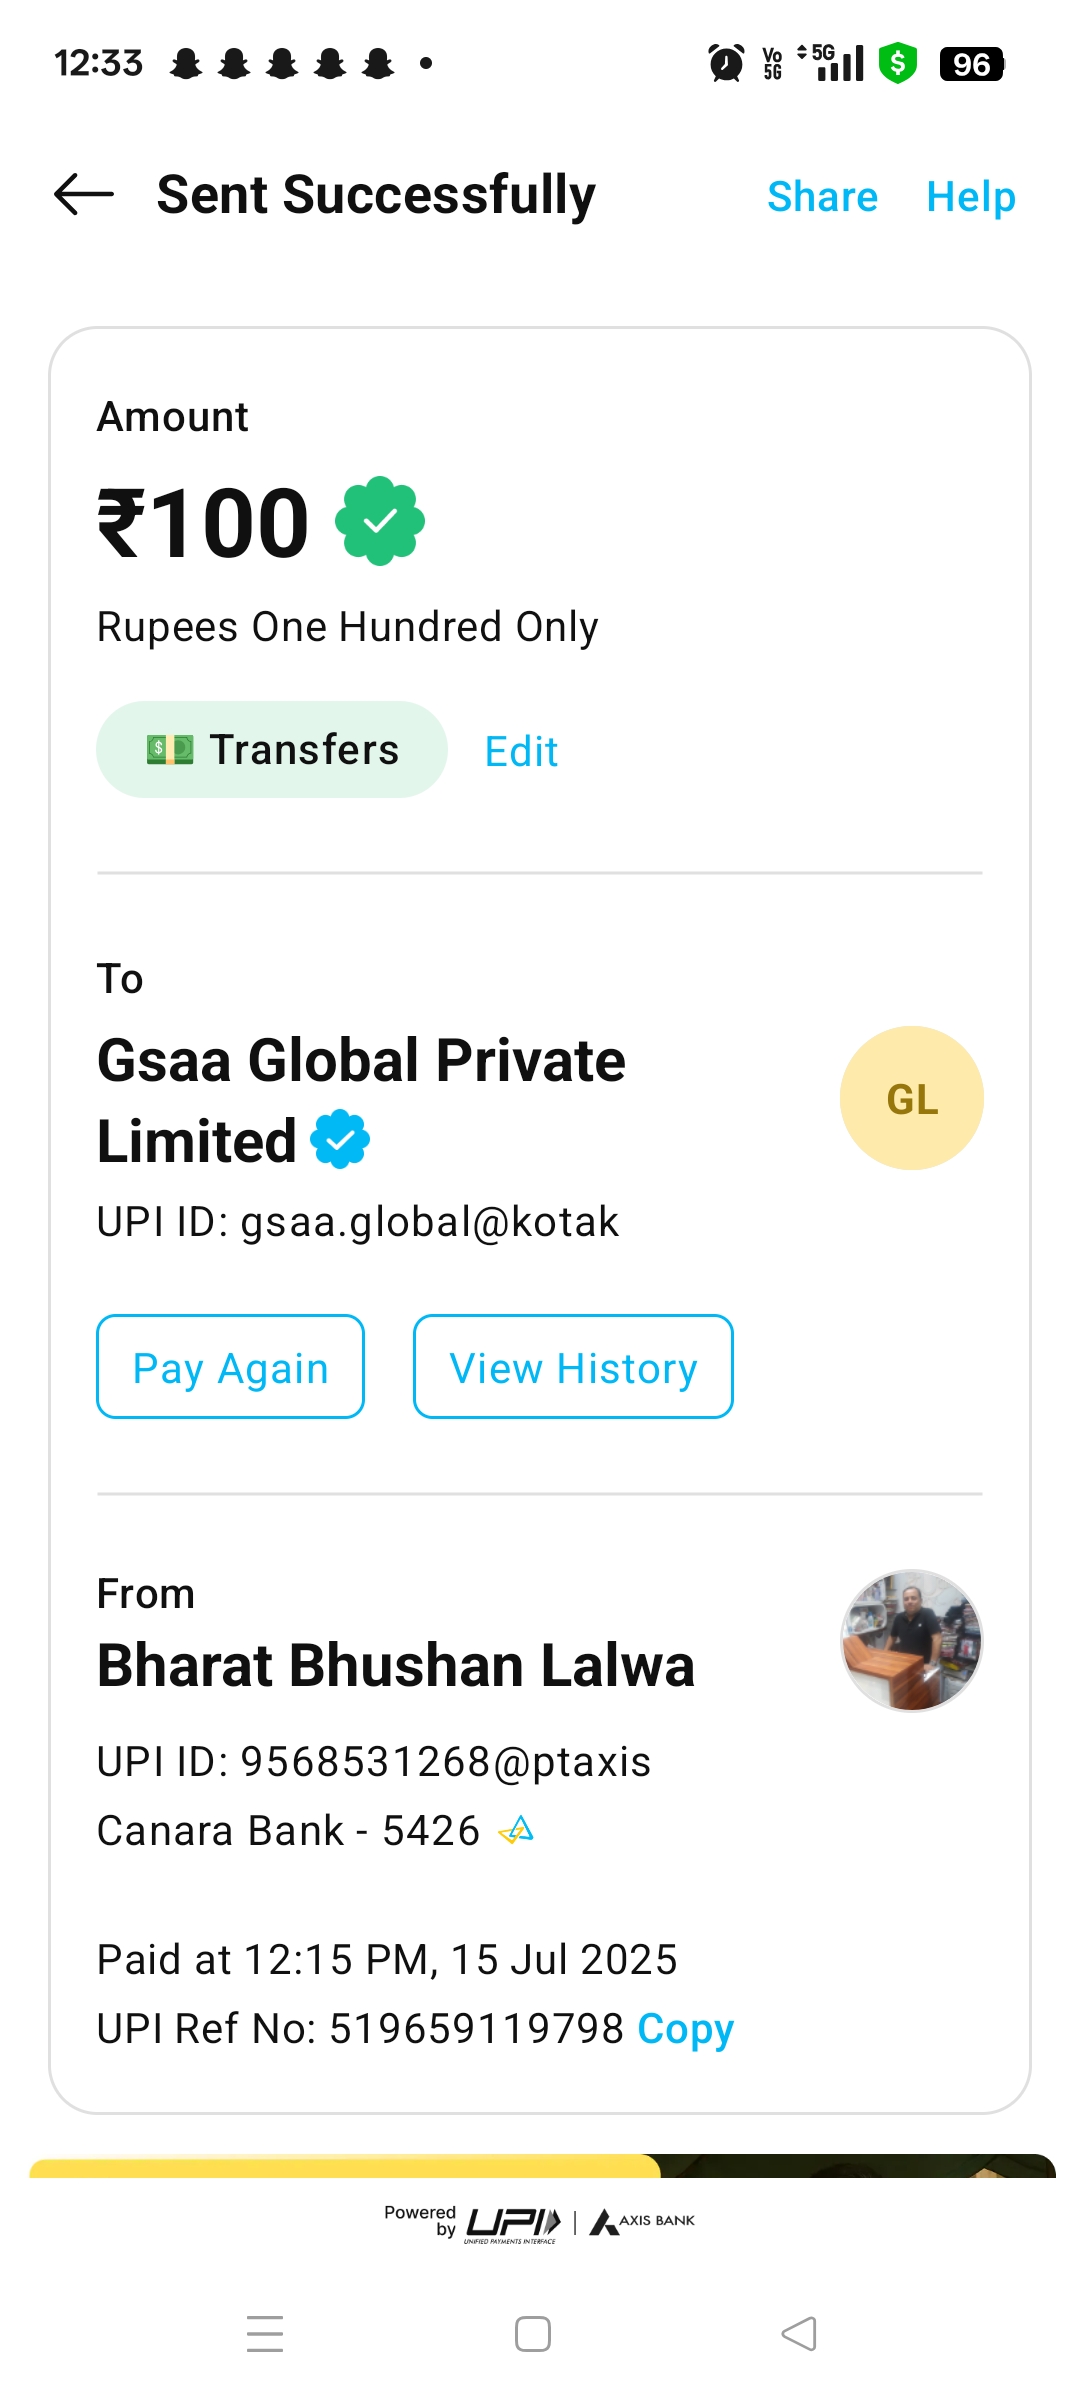The image size is (1080, 2400).
Task: Tap the UPI logo in the footer
Action: click(513, 2223)
